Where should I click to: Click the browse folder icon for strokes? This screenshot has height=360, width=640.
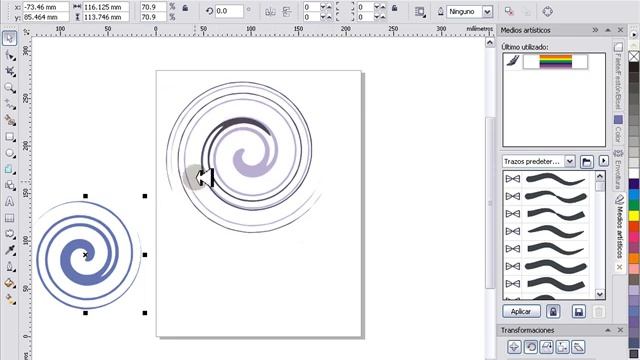(x=587, y=162)
